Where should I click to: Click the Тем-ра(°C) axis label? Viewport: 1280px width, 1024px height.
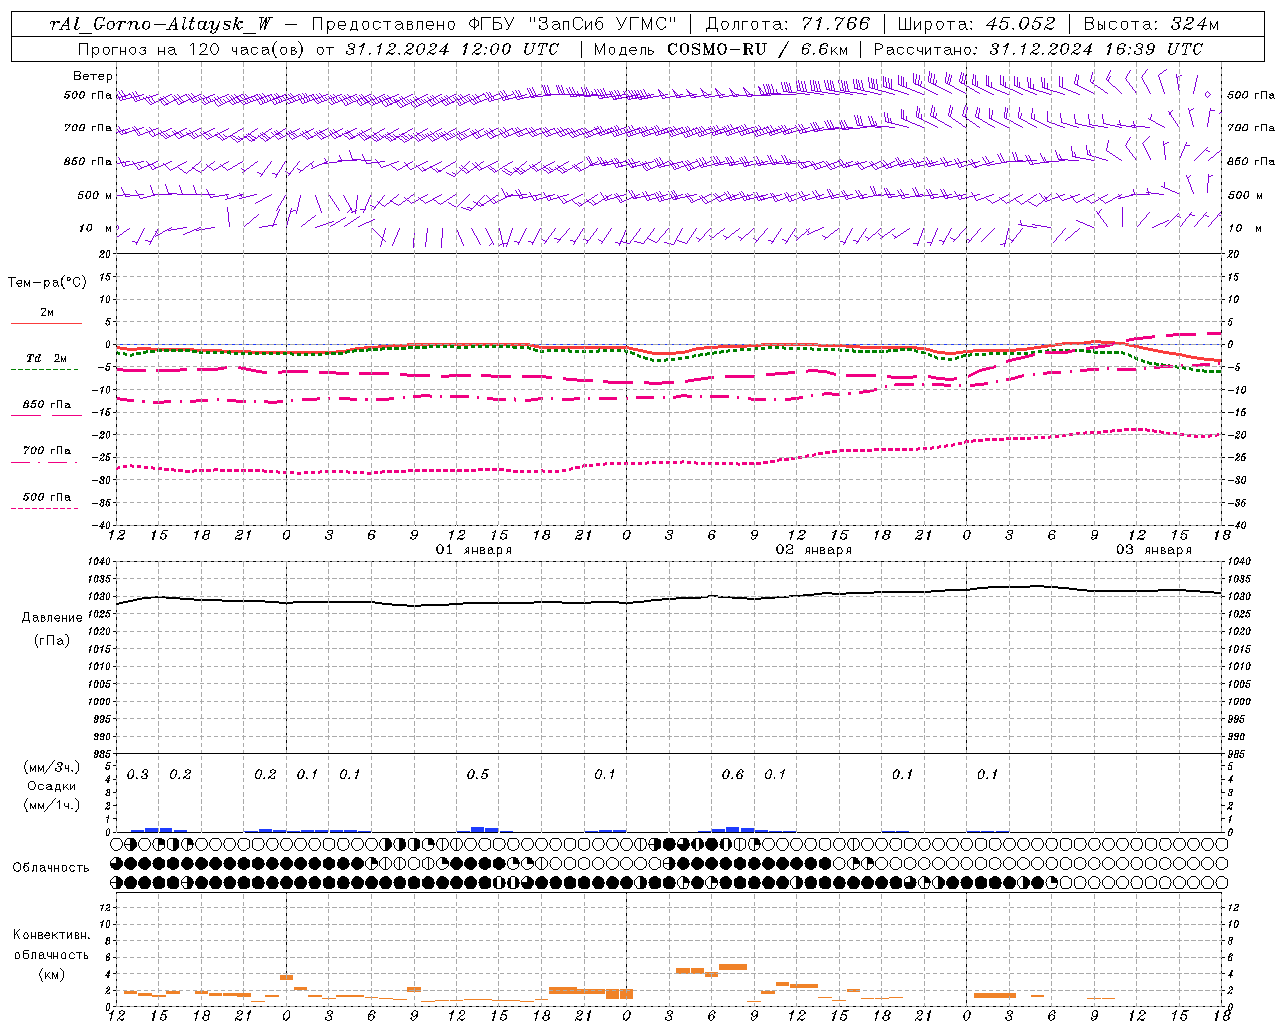tap(47, 283)
